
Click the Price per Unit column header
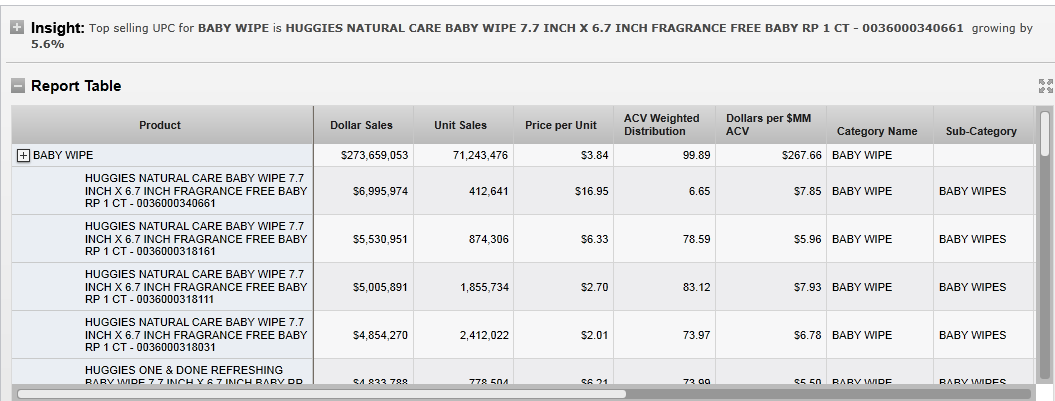click(561, 125)
